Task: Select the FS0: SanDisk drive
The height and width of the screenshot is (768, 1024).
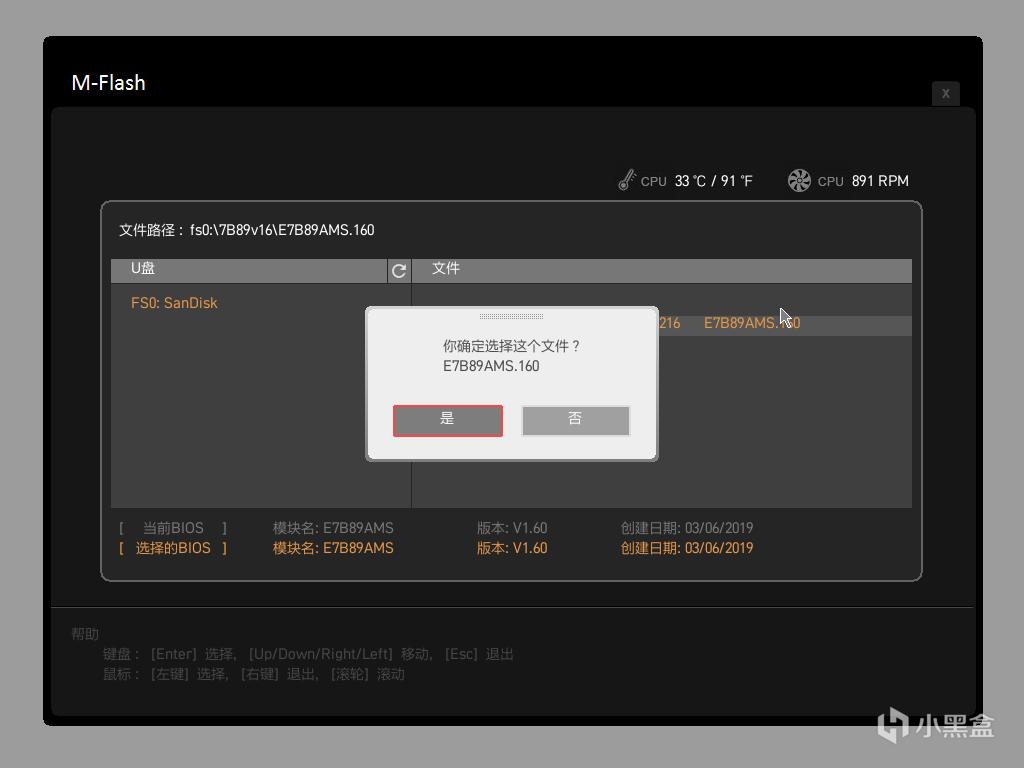Action: 174,303
